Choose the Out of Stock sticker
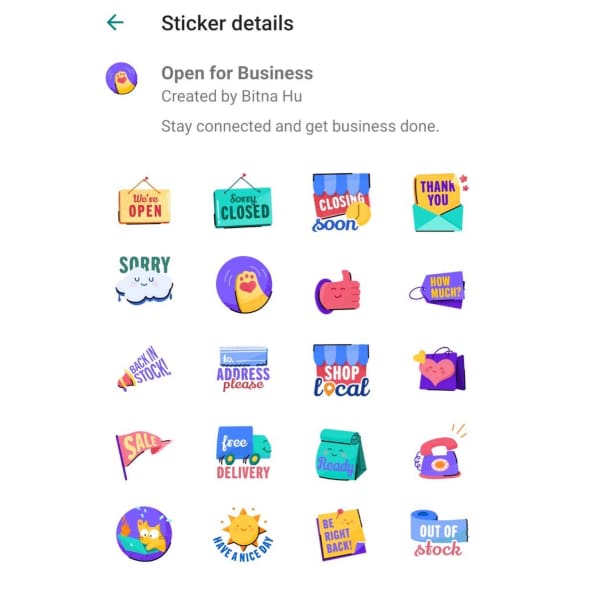This screenshot has height=600, width=600. (x=439, y=534)
